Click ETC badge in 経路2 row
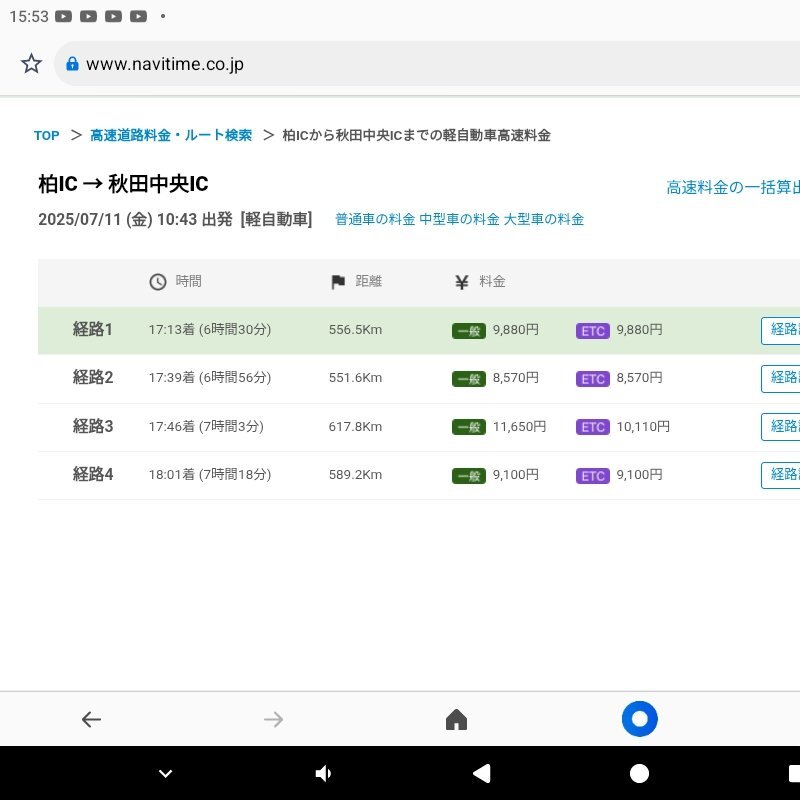This screenshot has height=800, width=800. click(x=592, y=379)
